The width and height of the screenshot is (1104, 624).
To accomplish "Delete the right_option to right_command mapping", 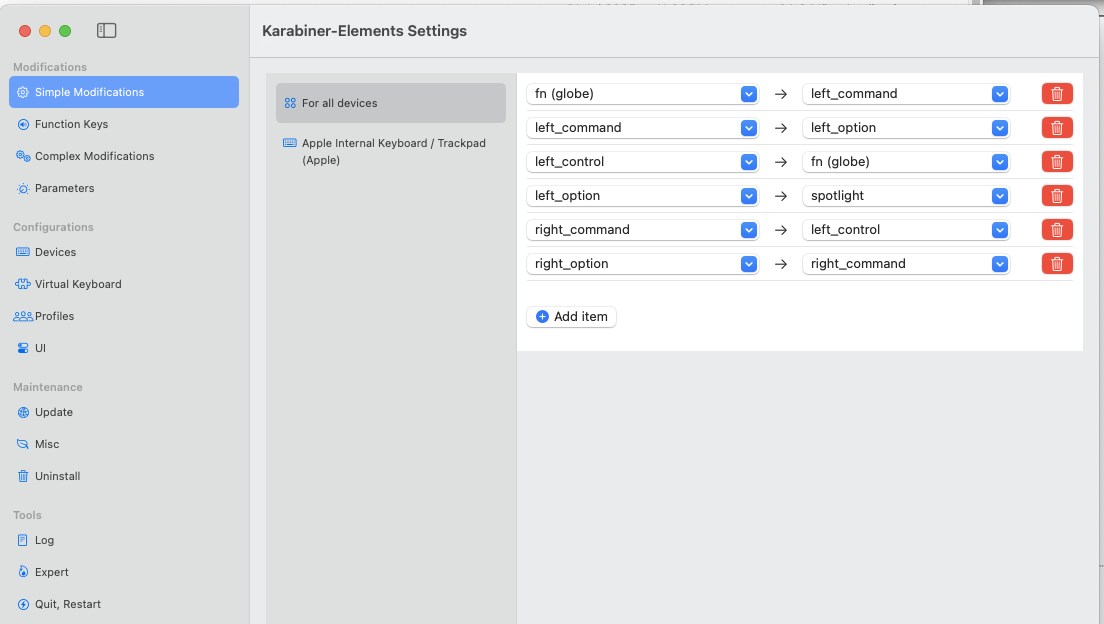I will pyautogui.click(x=1057, y=264).
